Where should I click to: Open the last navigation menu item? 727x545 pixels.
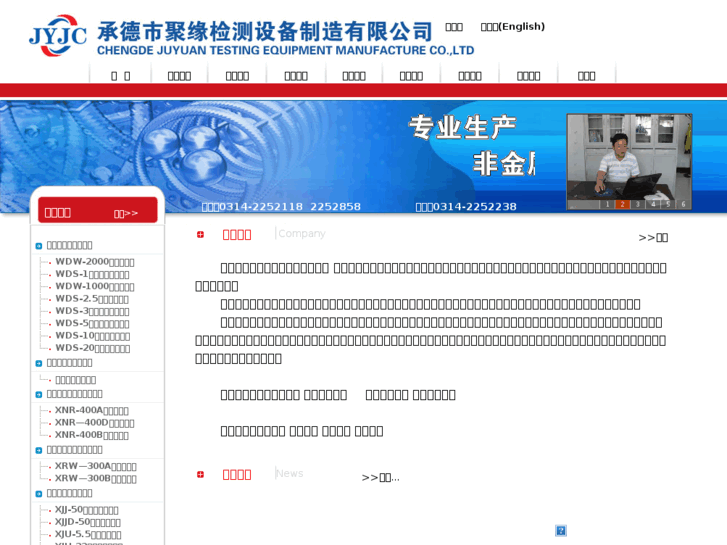coord(587,76)
